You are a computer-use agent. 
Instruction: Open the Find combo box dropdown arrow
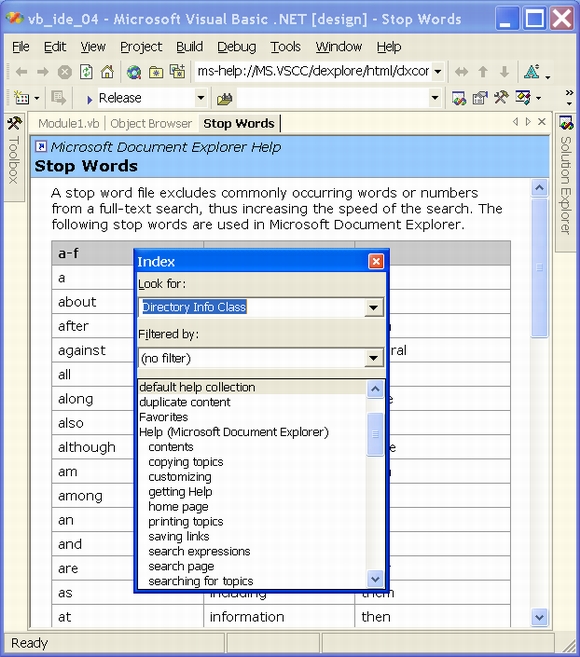pyautogui.click(x=435, y=98)
